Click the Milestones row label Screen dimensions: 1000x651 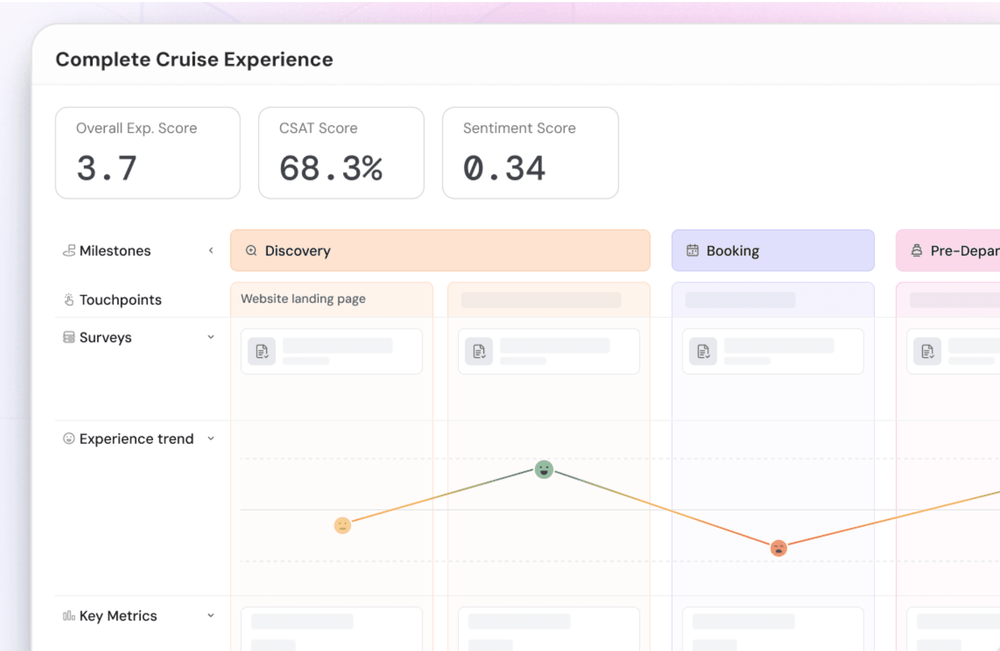coord(115,251)
